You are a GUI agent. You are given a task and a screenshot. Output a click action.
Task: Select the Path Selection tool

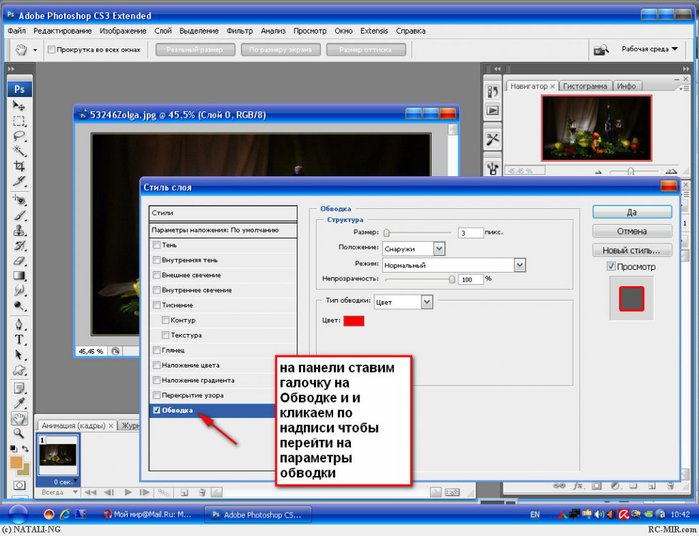pyautogui.click(x=19, y=355)
